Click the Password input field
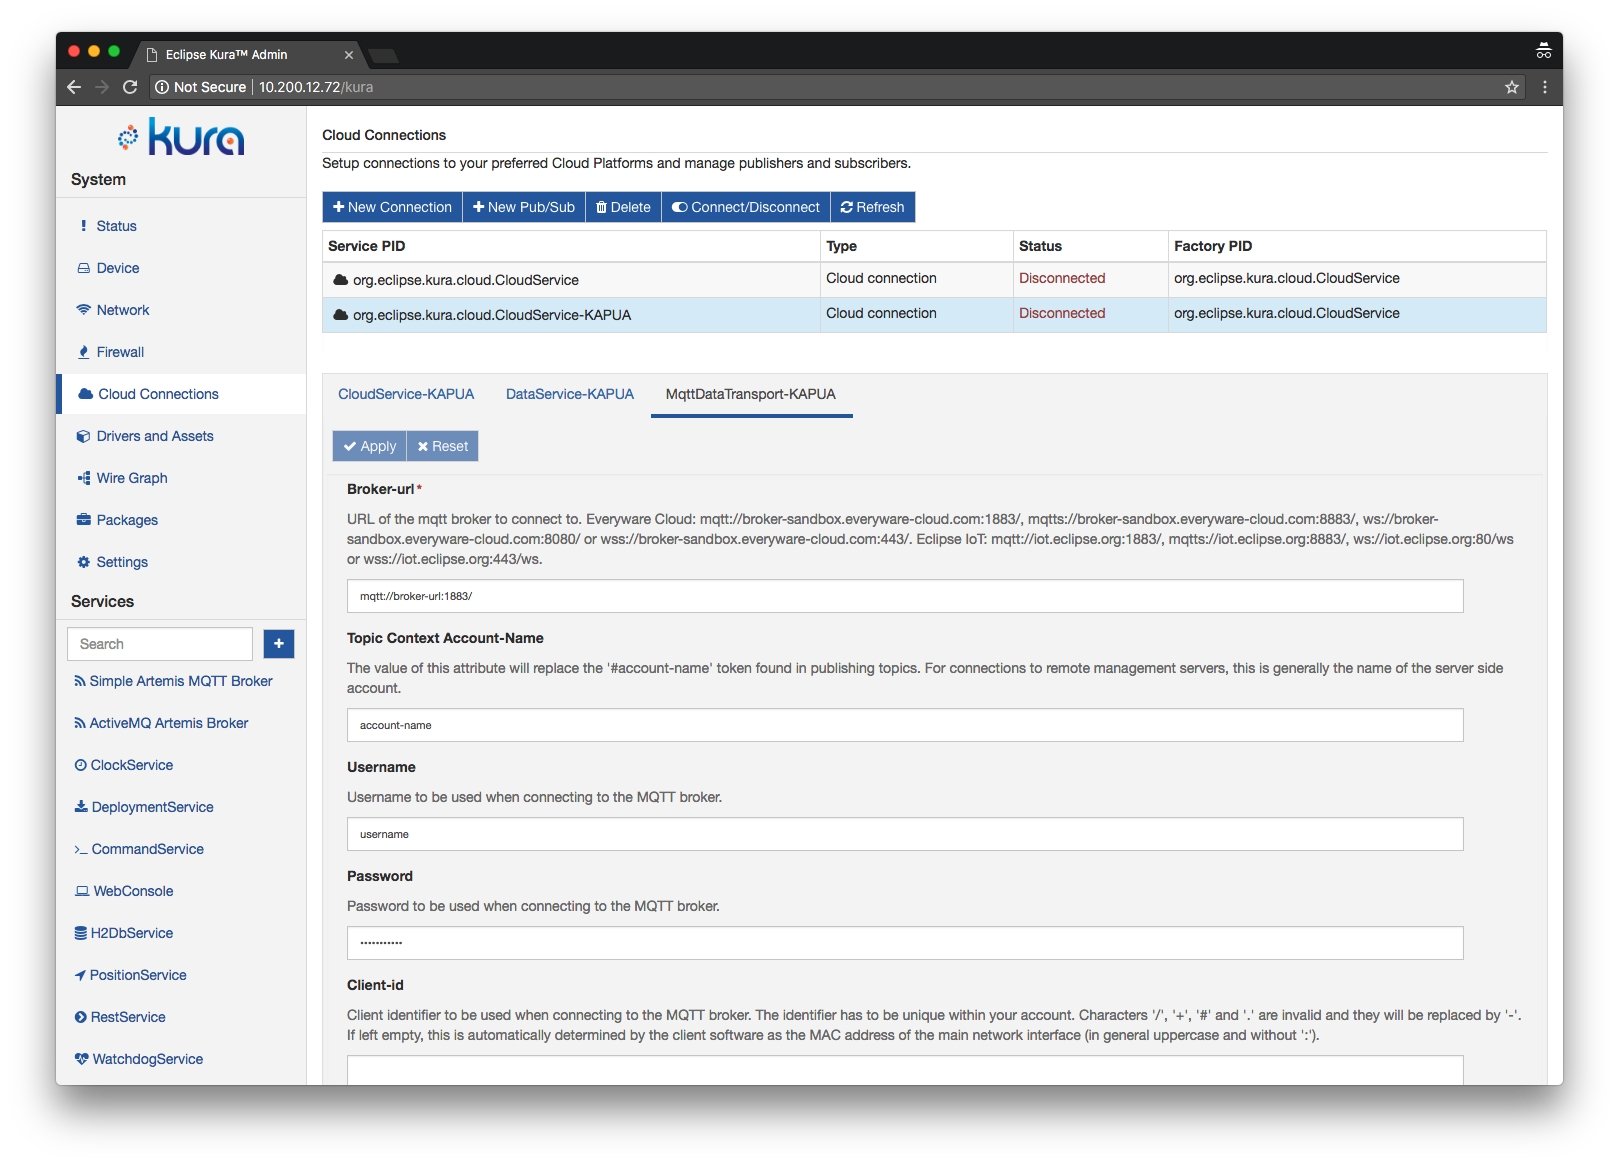This screenshot has height=1165, width=1619. (x=905, y=943)
